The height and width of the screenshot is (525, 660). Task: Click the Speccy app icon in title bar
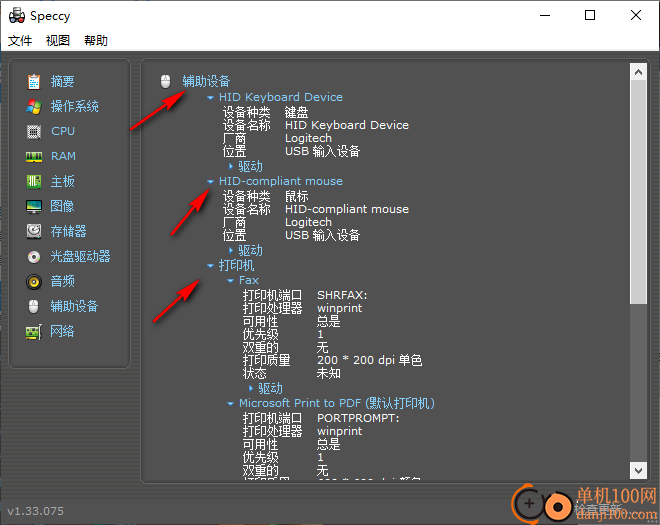pyautogui.click(x=17, y=16)
